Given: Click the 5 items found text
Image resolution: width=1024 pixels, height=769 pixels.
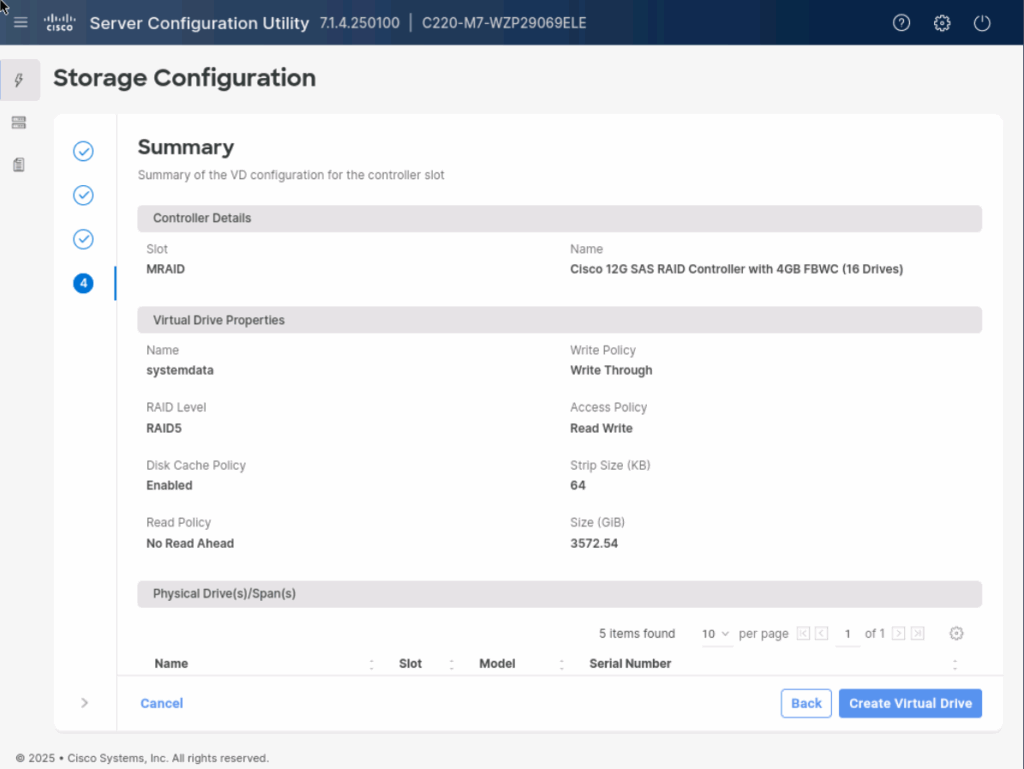Looking at the screenshot, I should tap(637, 633).
